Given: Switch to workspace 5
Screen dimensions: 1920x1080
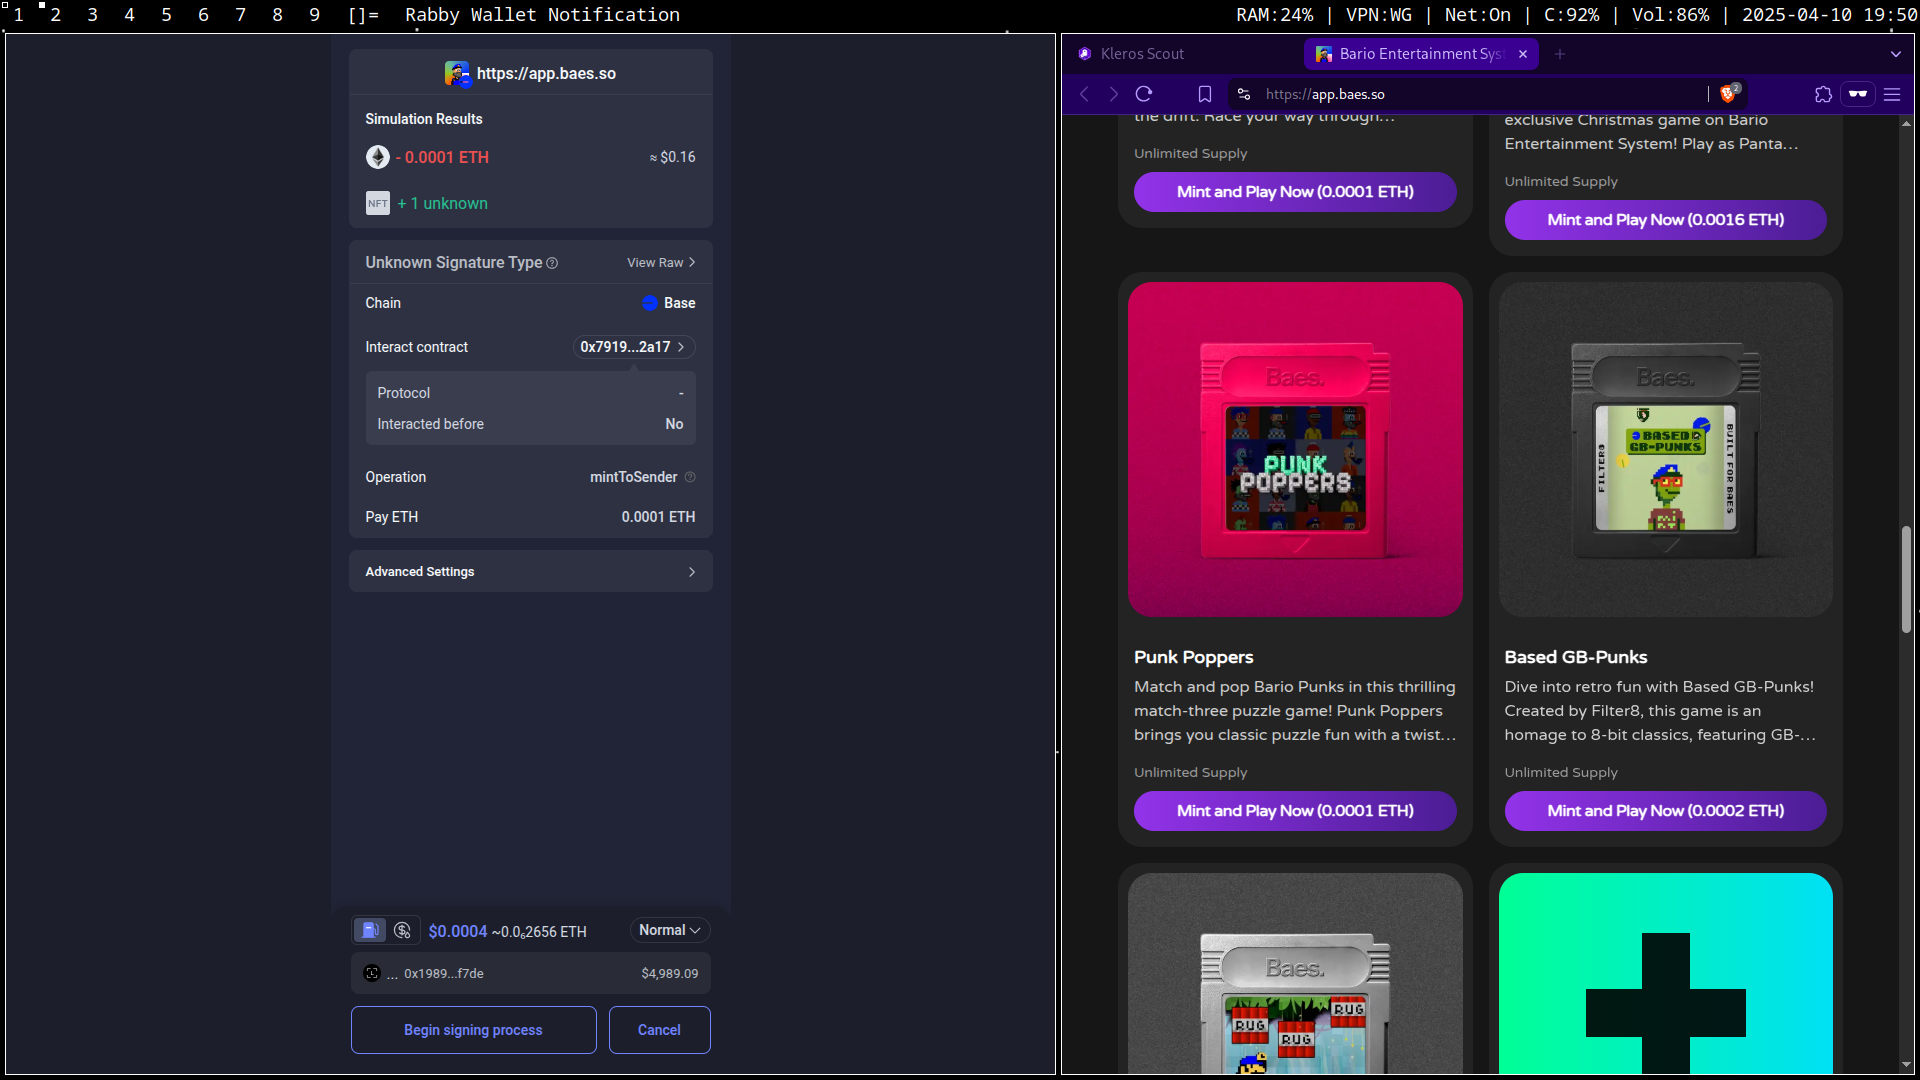Looking at the screenshot, I should point(166,15).
